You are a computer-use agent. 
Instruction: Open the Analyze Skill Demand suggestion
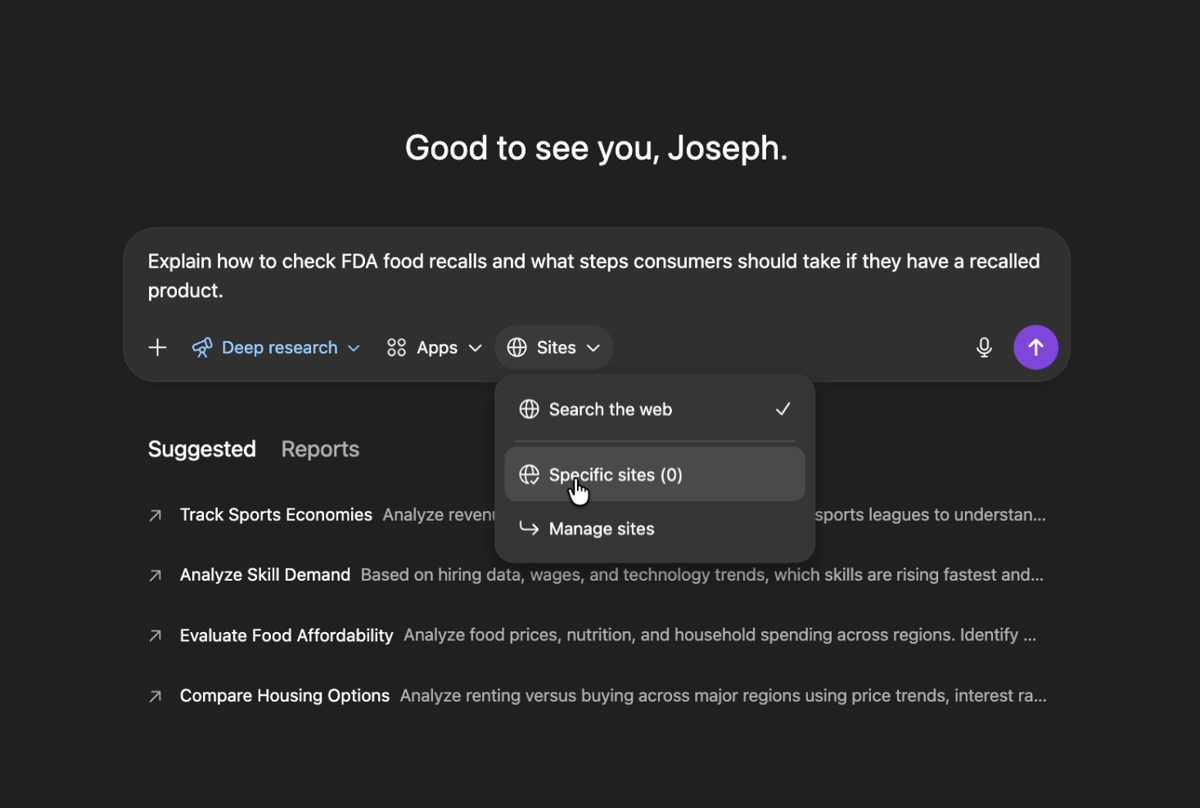tap(265, 575)
